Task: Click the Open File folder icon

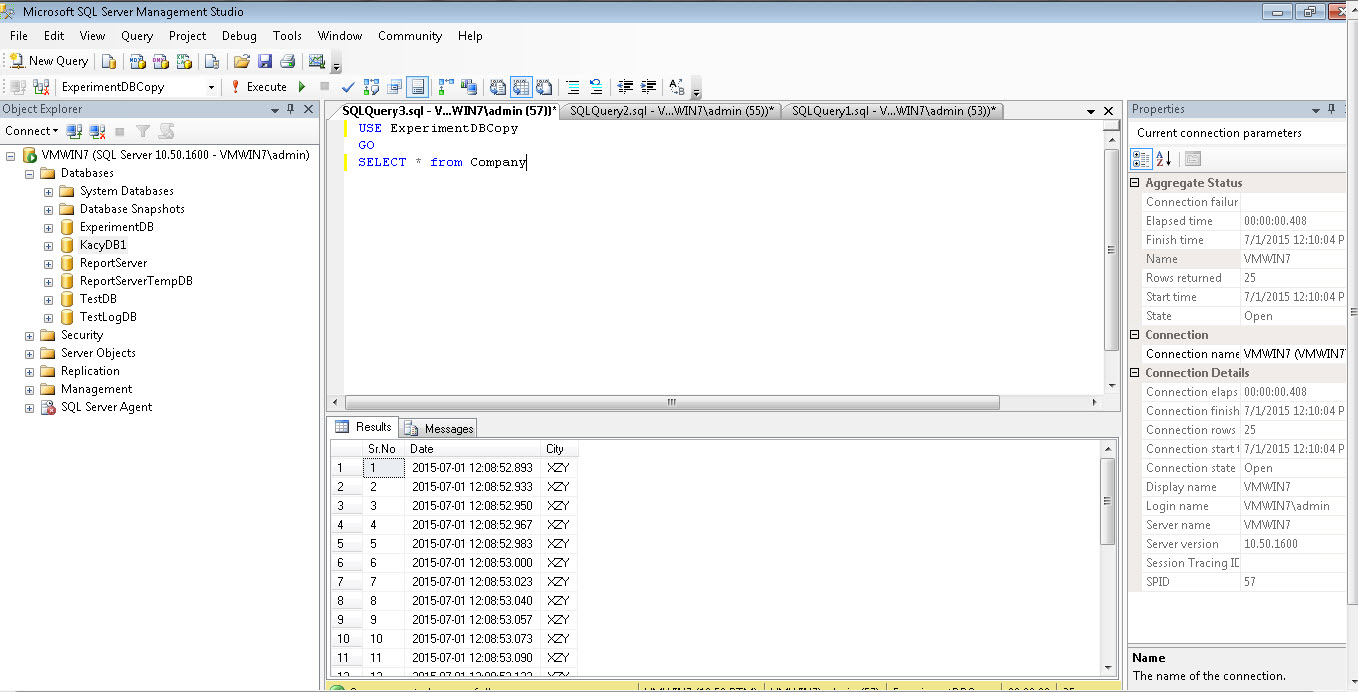Action: point(241,61)
